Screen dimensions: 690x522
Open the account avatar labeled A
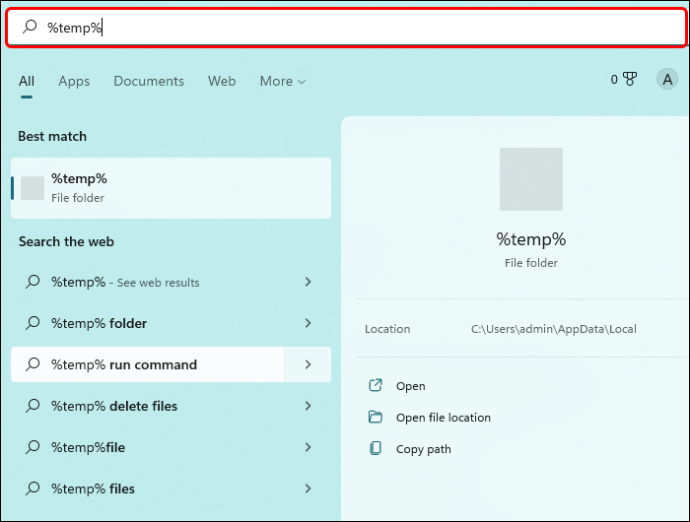(667, 79)
